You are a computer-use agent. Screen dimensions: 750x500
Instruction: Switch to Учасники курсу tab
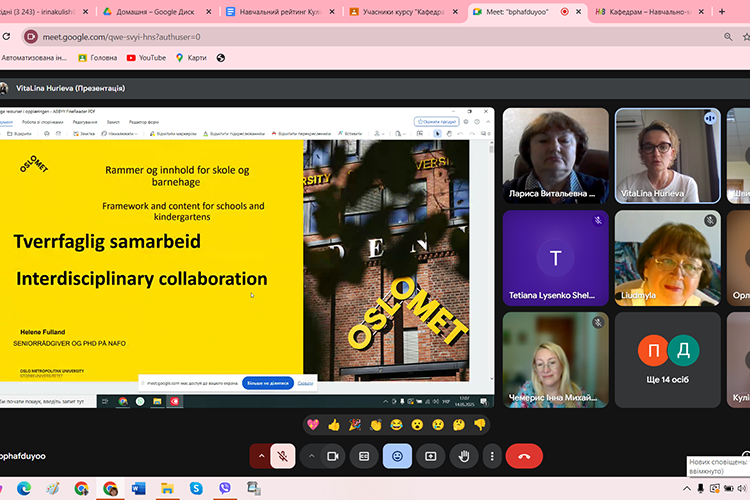(x=403, y=11)
